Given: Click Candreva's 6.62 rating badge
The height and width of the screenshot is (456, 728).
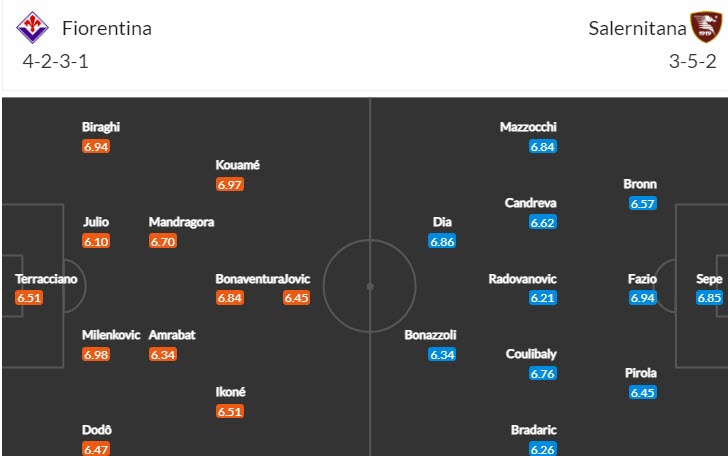Looking at the screenshot, I should click(543, 222).
